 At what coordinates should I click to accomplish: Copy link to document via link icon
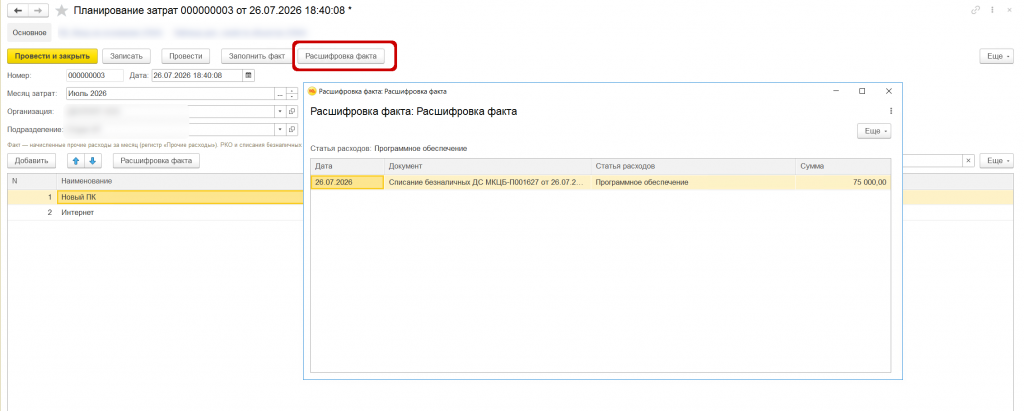point(976,10)
